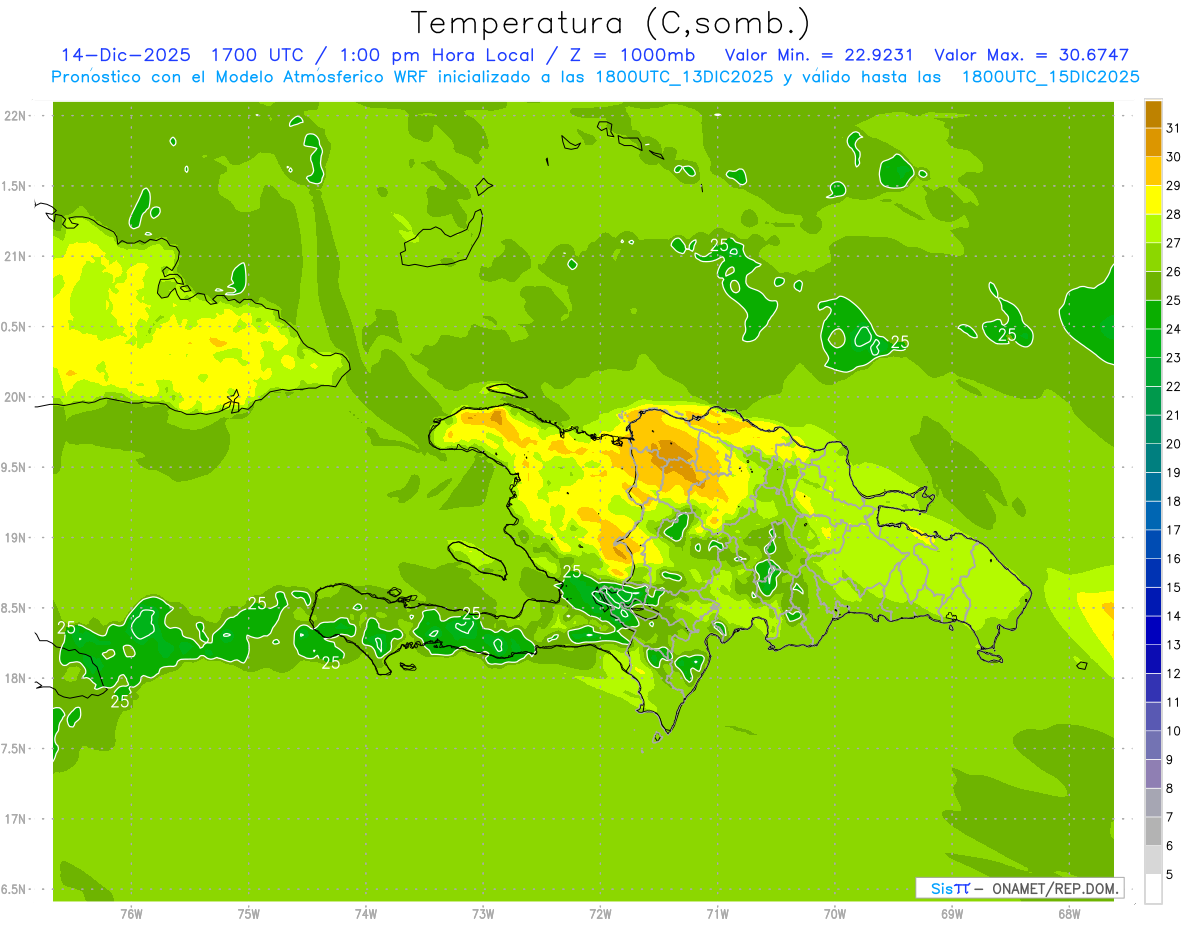Select the '1800UTC_15DIC2025' valid-until time

1051,77
